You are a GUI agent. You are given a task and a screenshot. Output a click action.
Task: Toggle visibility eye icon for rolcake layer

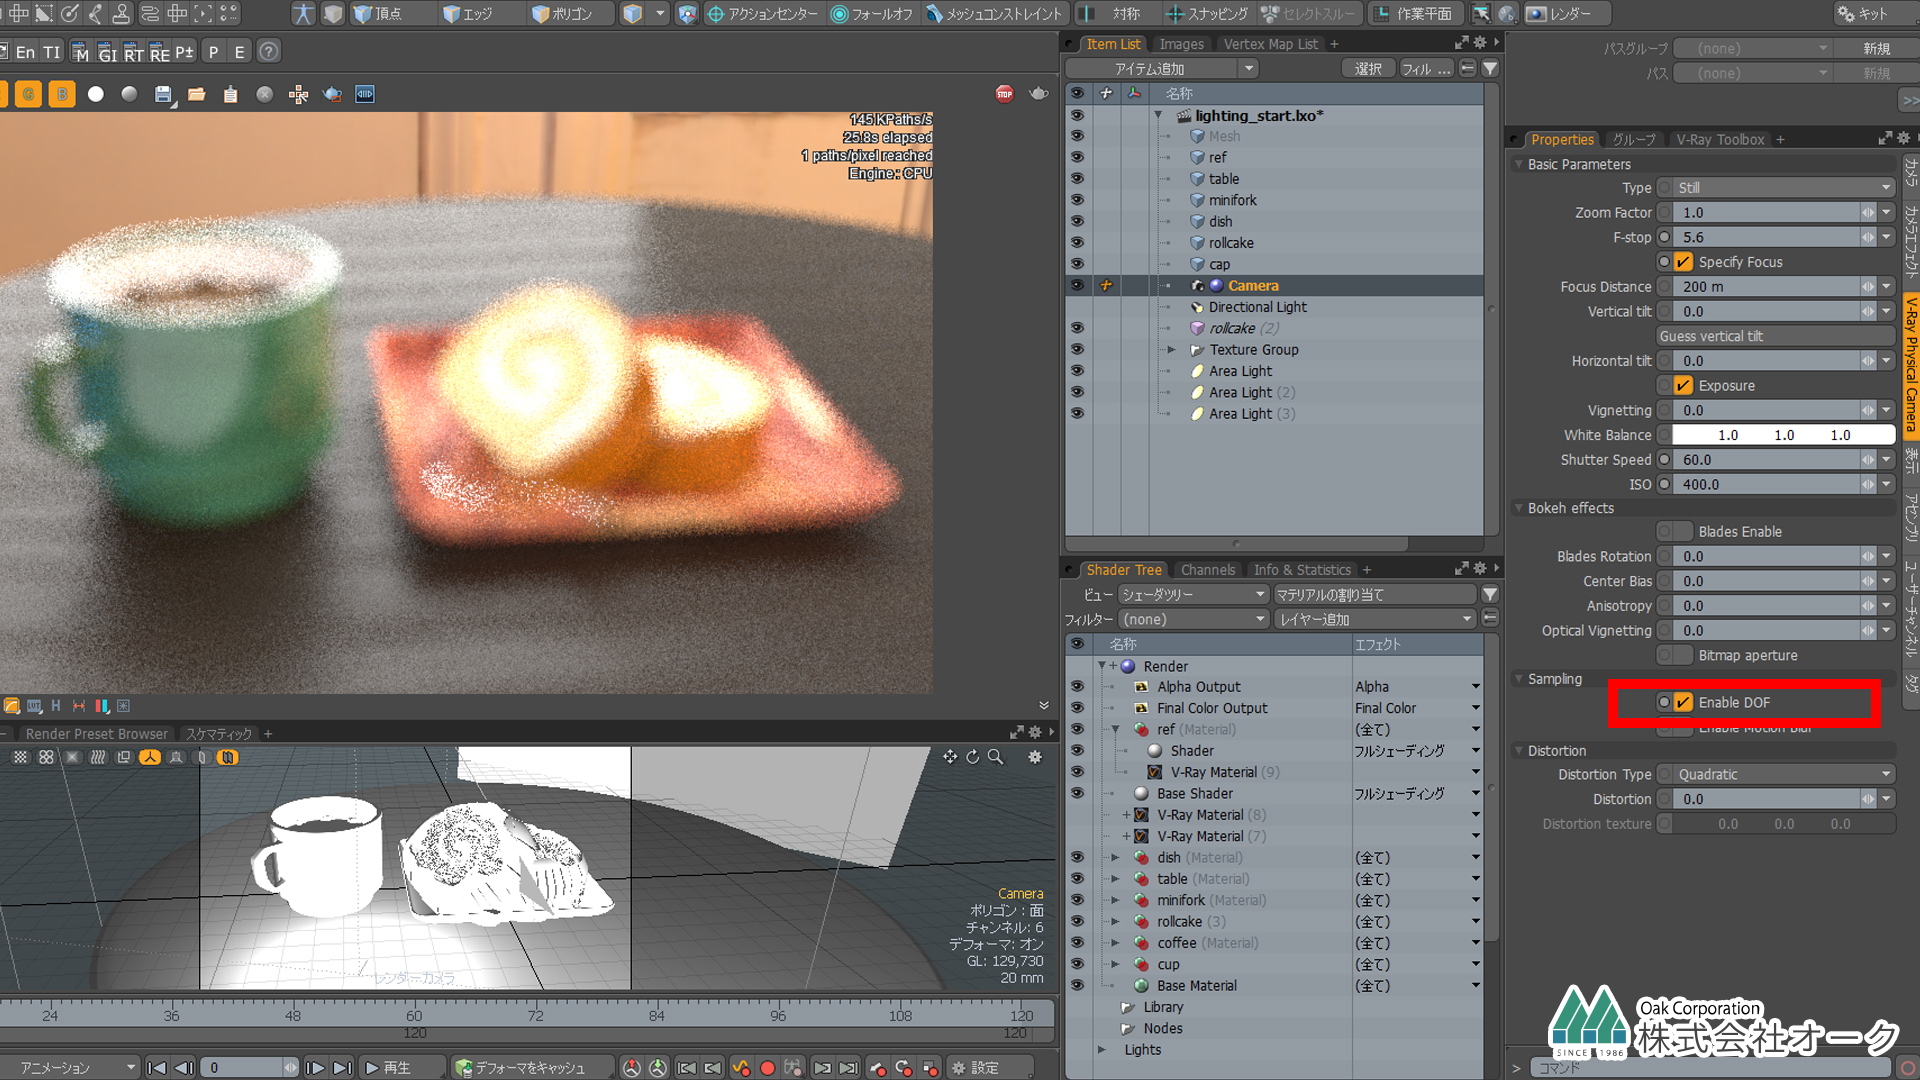click(x=1079, y=243)
